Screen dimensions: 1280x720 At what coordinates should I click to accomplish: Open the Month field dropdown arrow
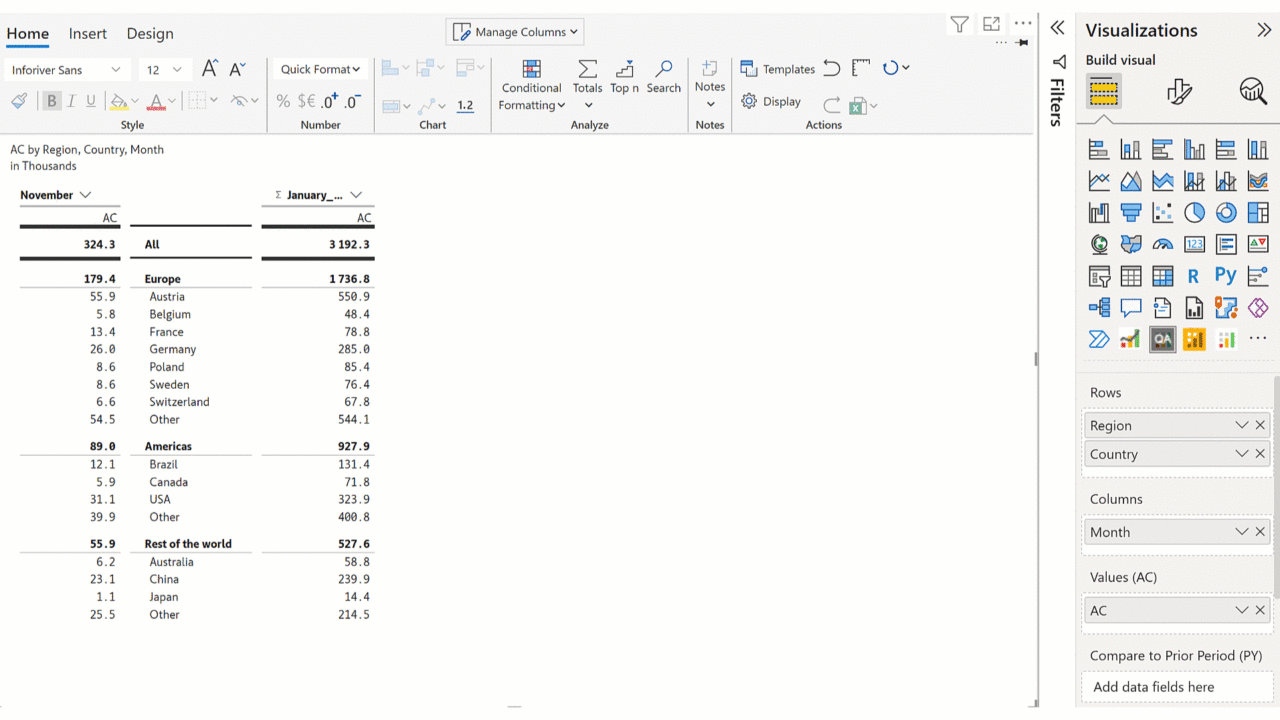(1241, 532)
